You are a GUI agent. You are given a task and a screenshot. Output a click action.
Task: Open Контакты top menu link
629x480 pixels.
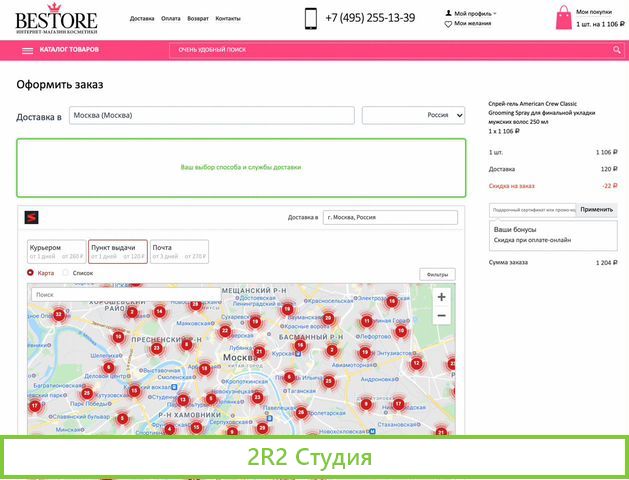[228, 18]
